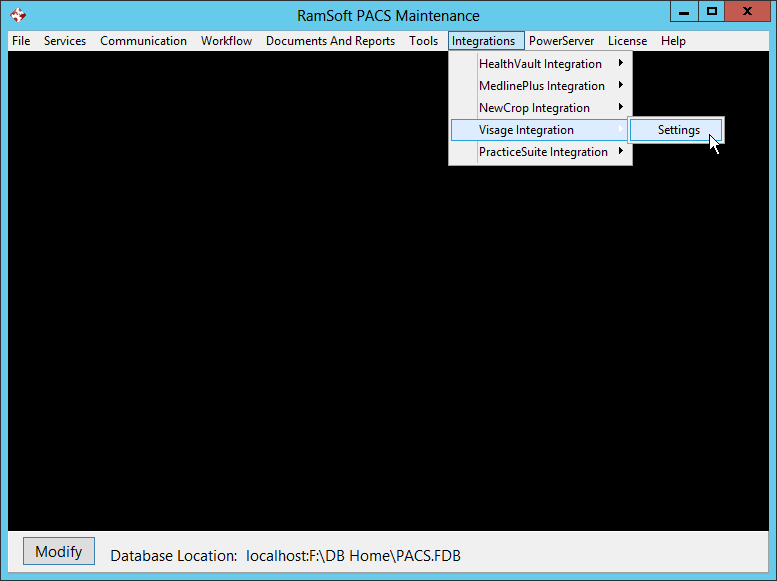Viewport: 777px width, 581px height.
Task: Expand MedlinePlus Integration submenu
Action: pyautogui.click(x=541, y=86)
